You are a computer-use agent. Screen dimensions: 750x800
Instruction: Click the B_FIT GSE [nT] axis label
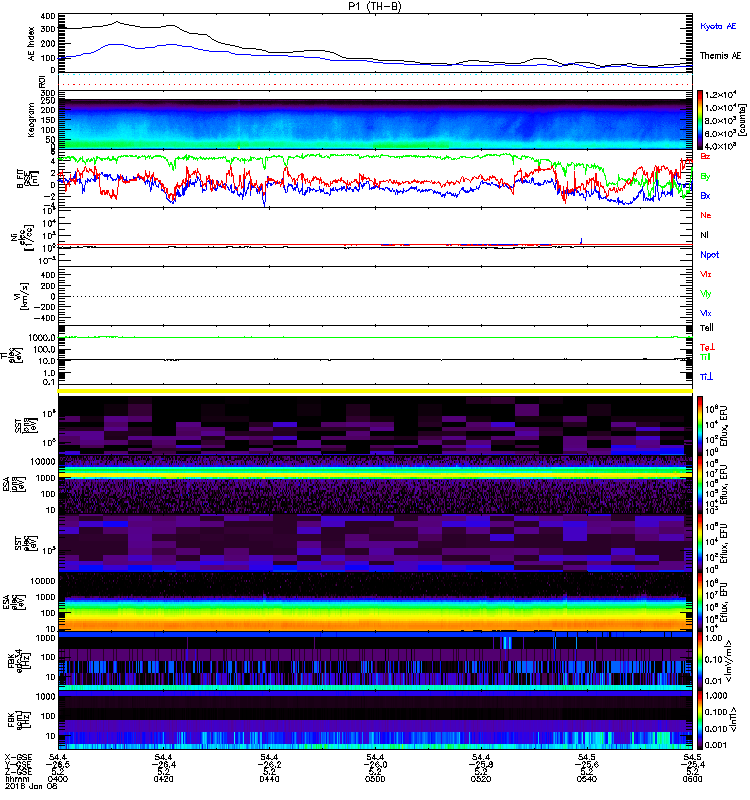[27, 179]
